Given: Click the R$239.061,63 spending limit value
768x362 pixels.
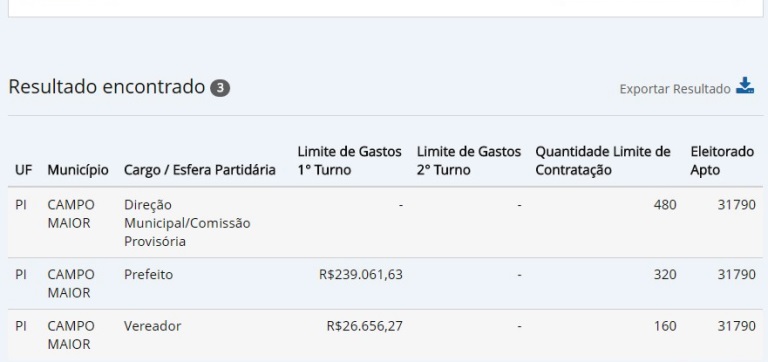Looking at the screenshot, I should pyautogui.click(x=361, y=274).
